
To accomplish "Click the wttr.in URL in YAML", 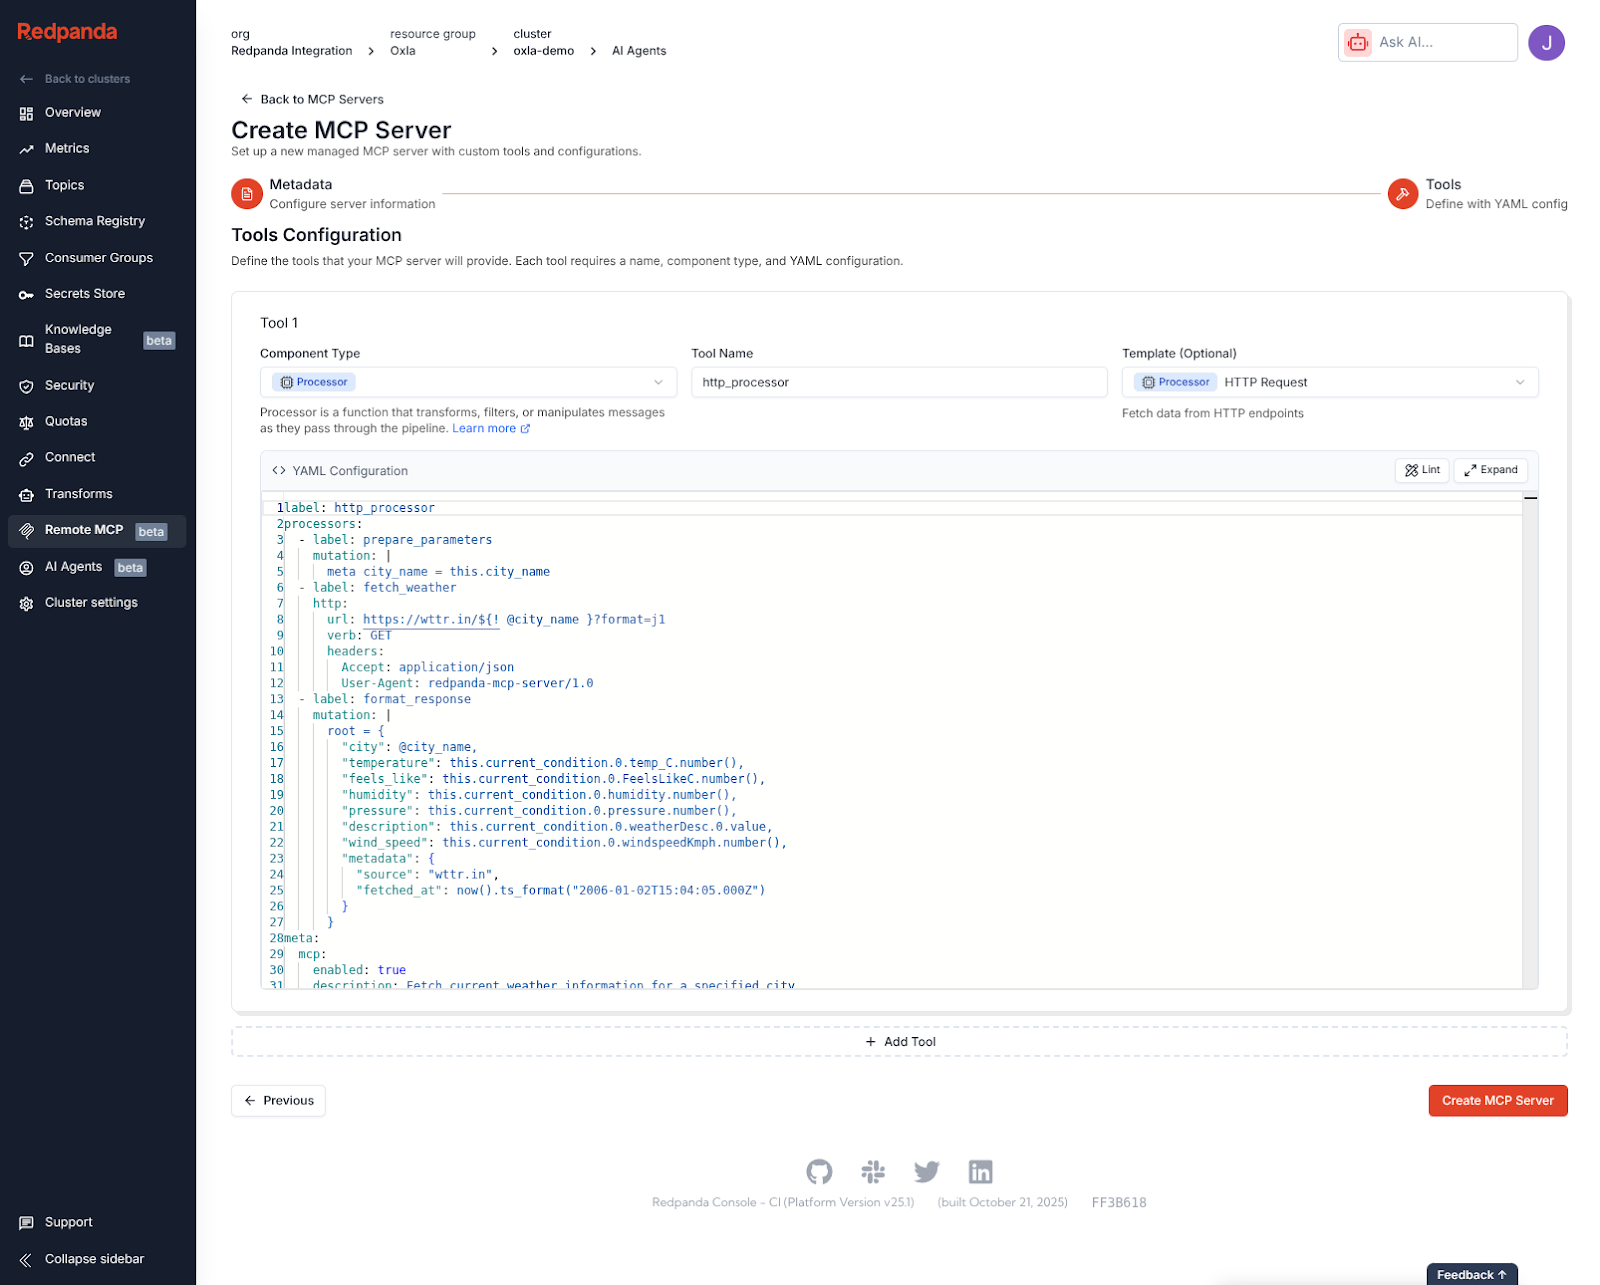I will pyautogui.click(x=514, y=620).
